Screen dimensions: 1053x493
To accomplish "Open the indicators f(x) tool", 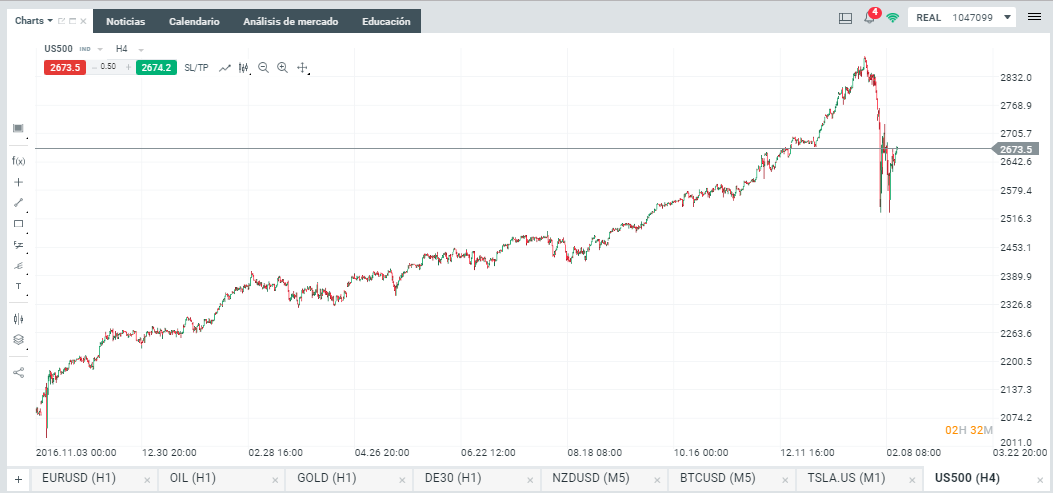I will pyautogui.click(x=18, y=161).
